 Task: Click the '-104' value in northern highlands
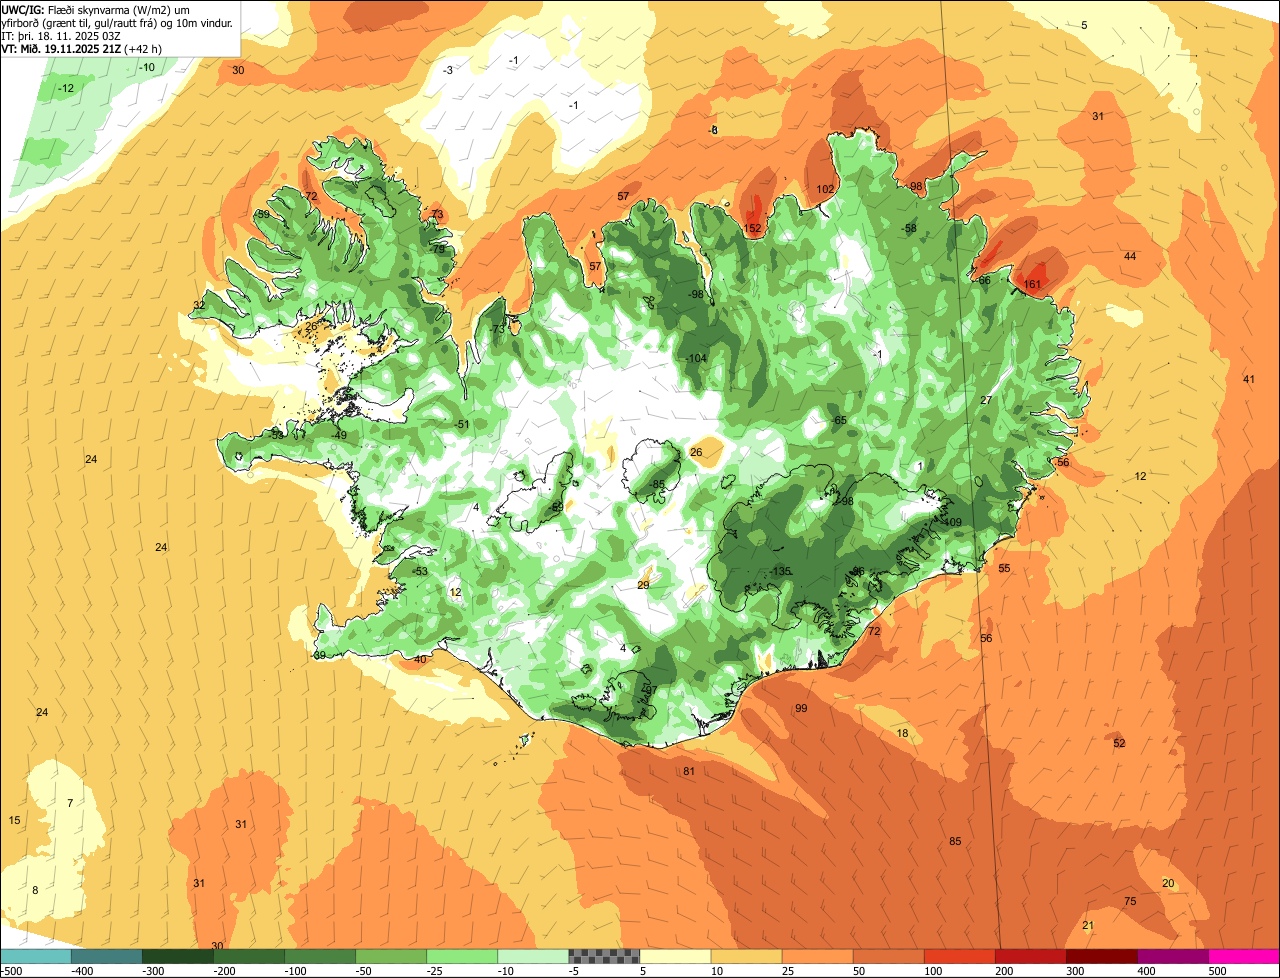coord(695,359)
